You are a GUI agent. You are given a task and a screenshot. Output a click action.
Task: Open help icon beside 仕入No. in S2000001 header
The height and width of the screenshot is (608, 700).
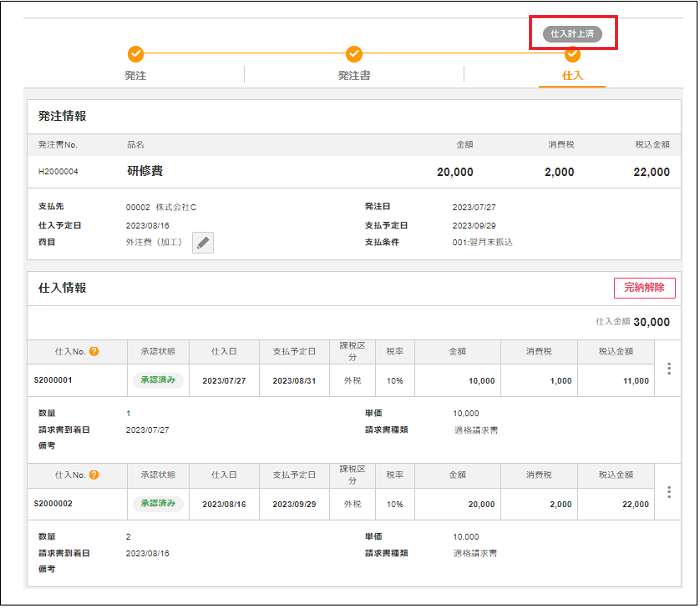tap(94, 351)
